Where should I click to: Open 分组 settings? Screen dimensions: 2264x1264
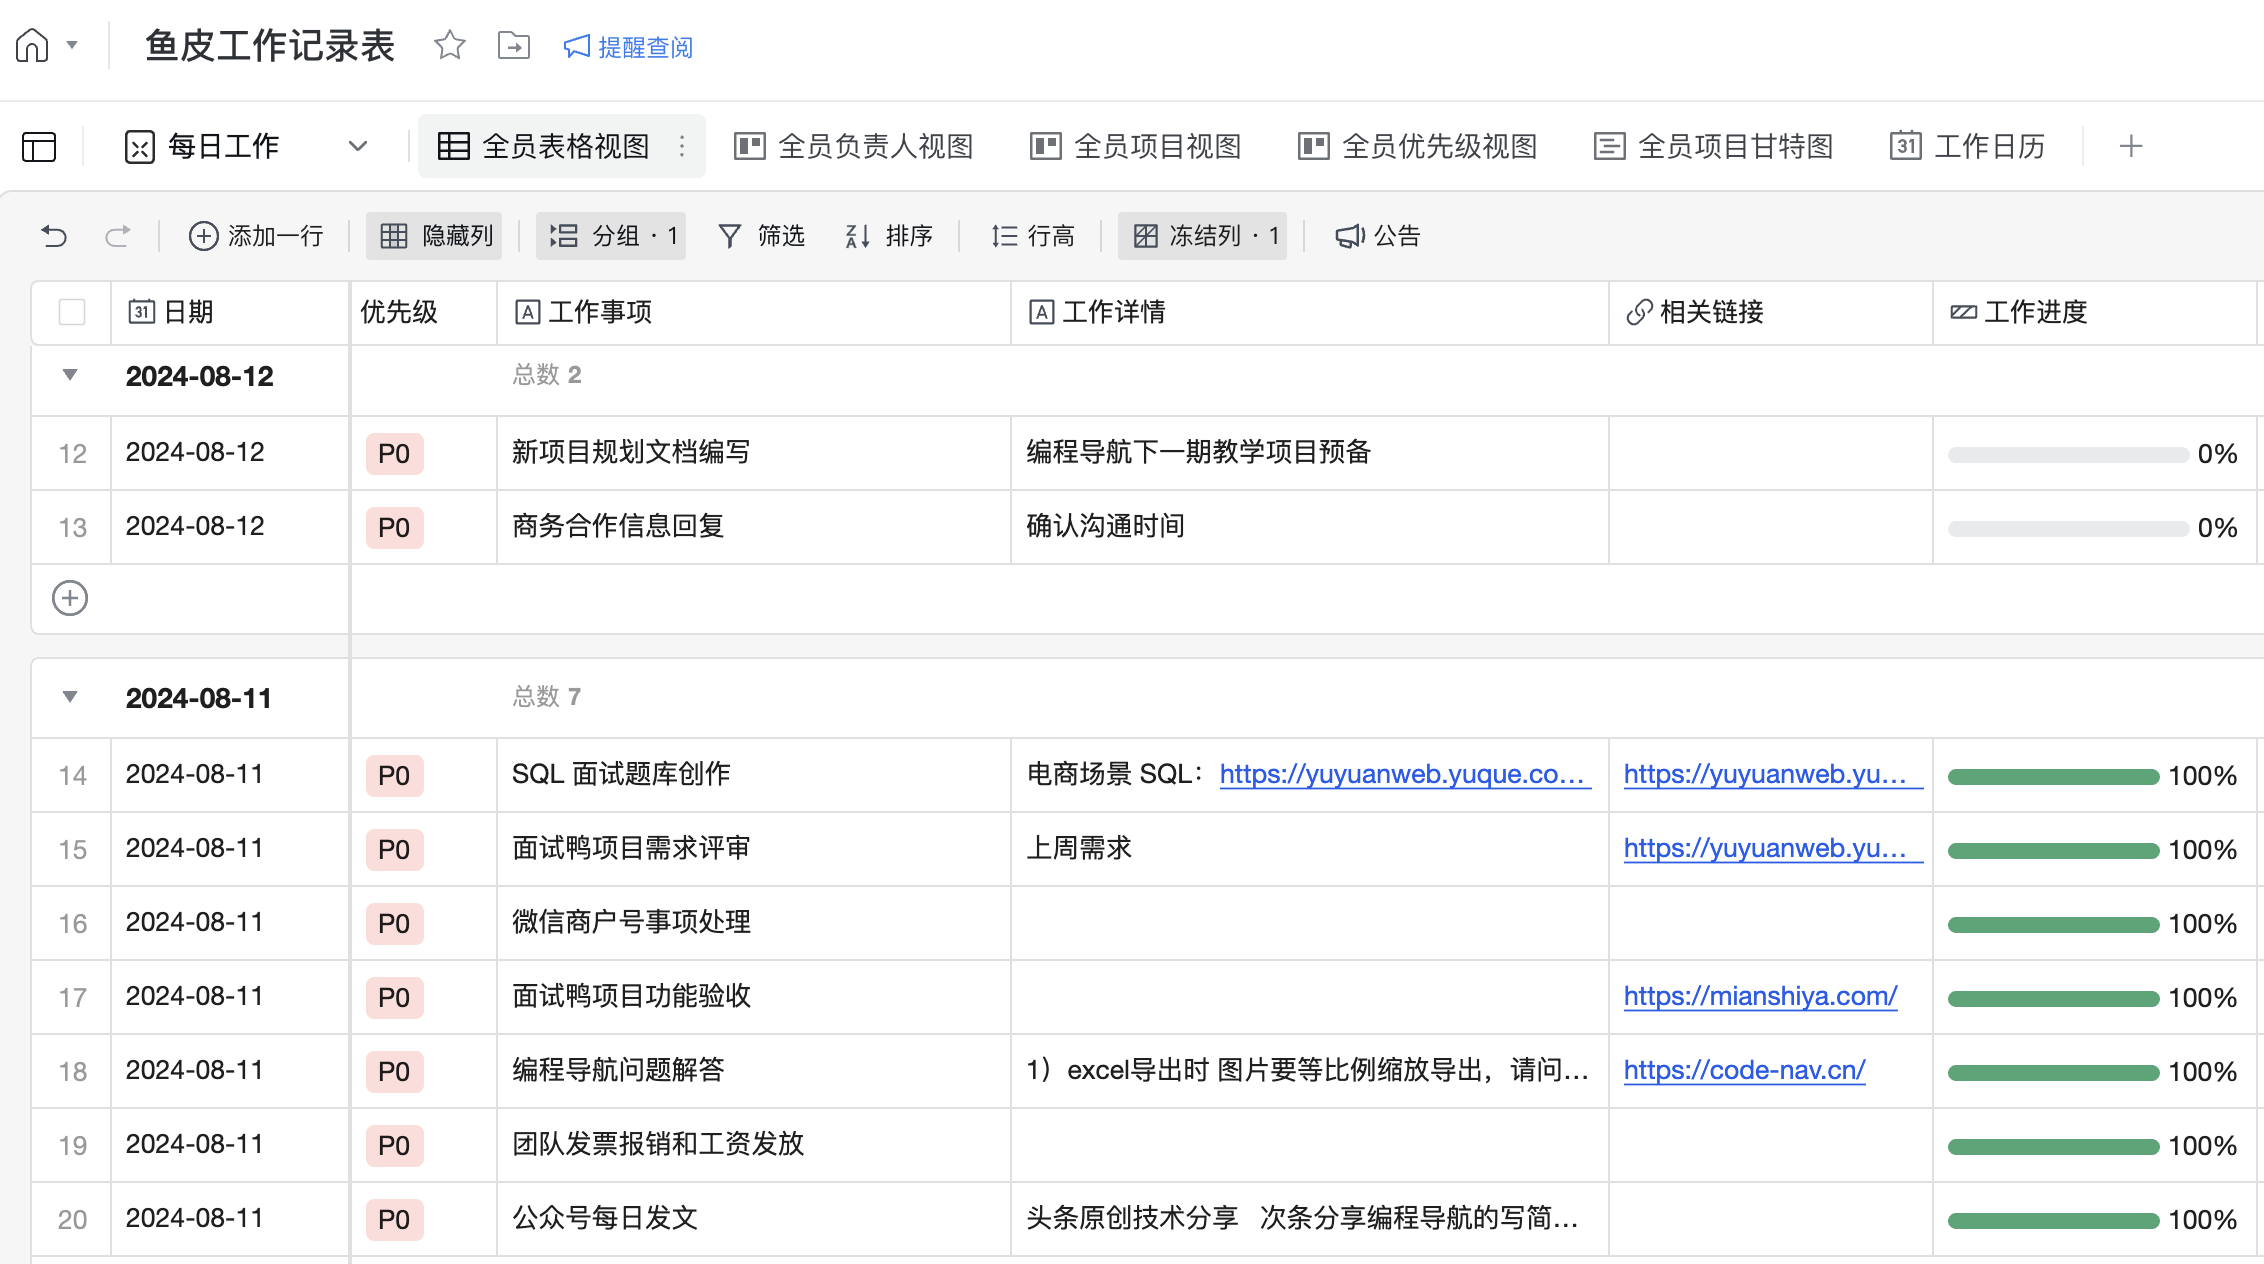tap(611, 236)
